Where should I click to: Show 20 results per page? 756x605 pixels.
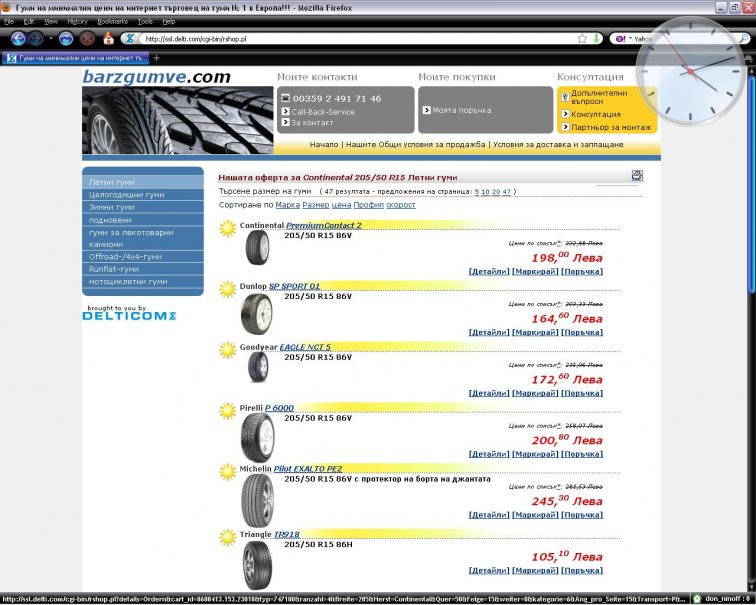pos(496,190)
